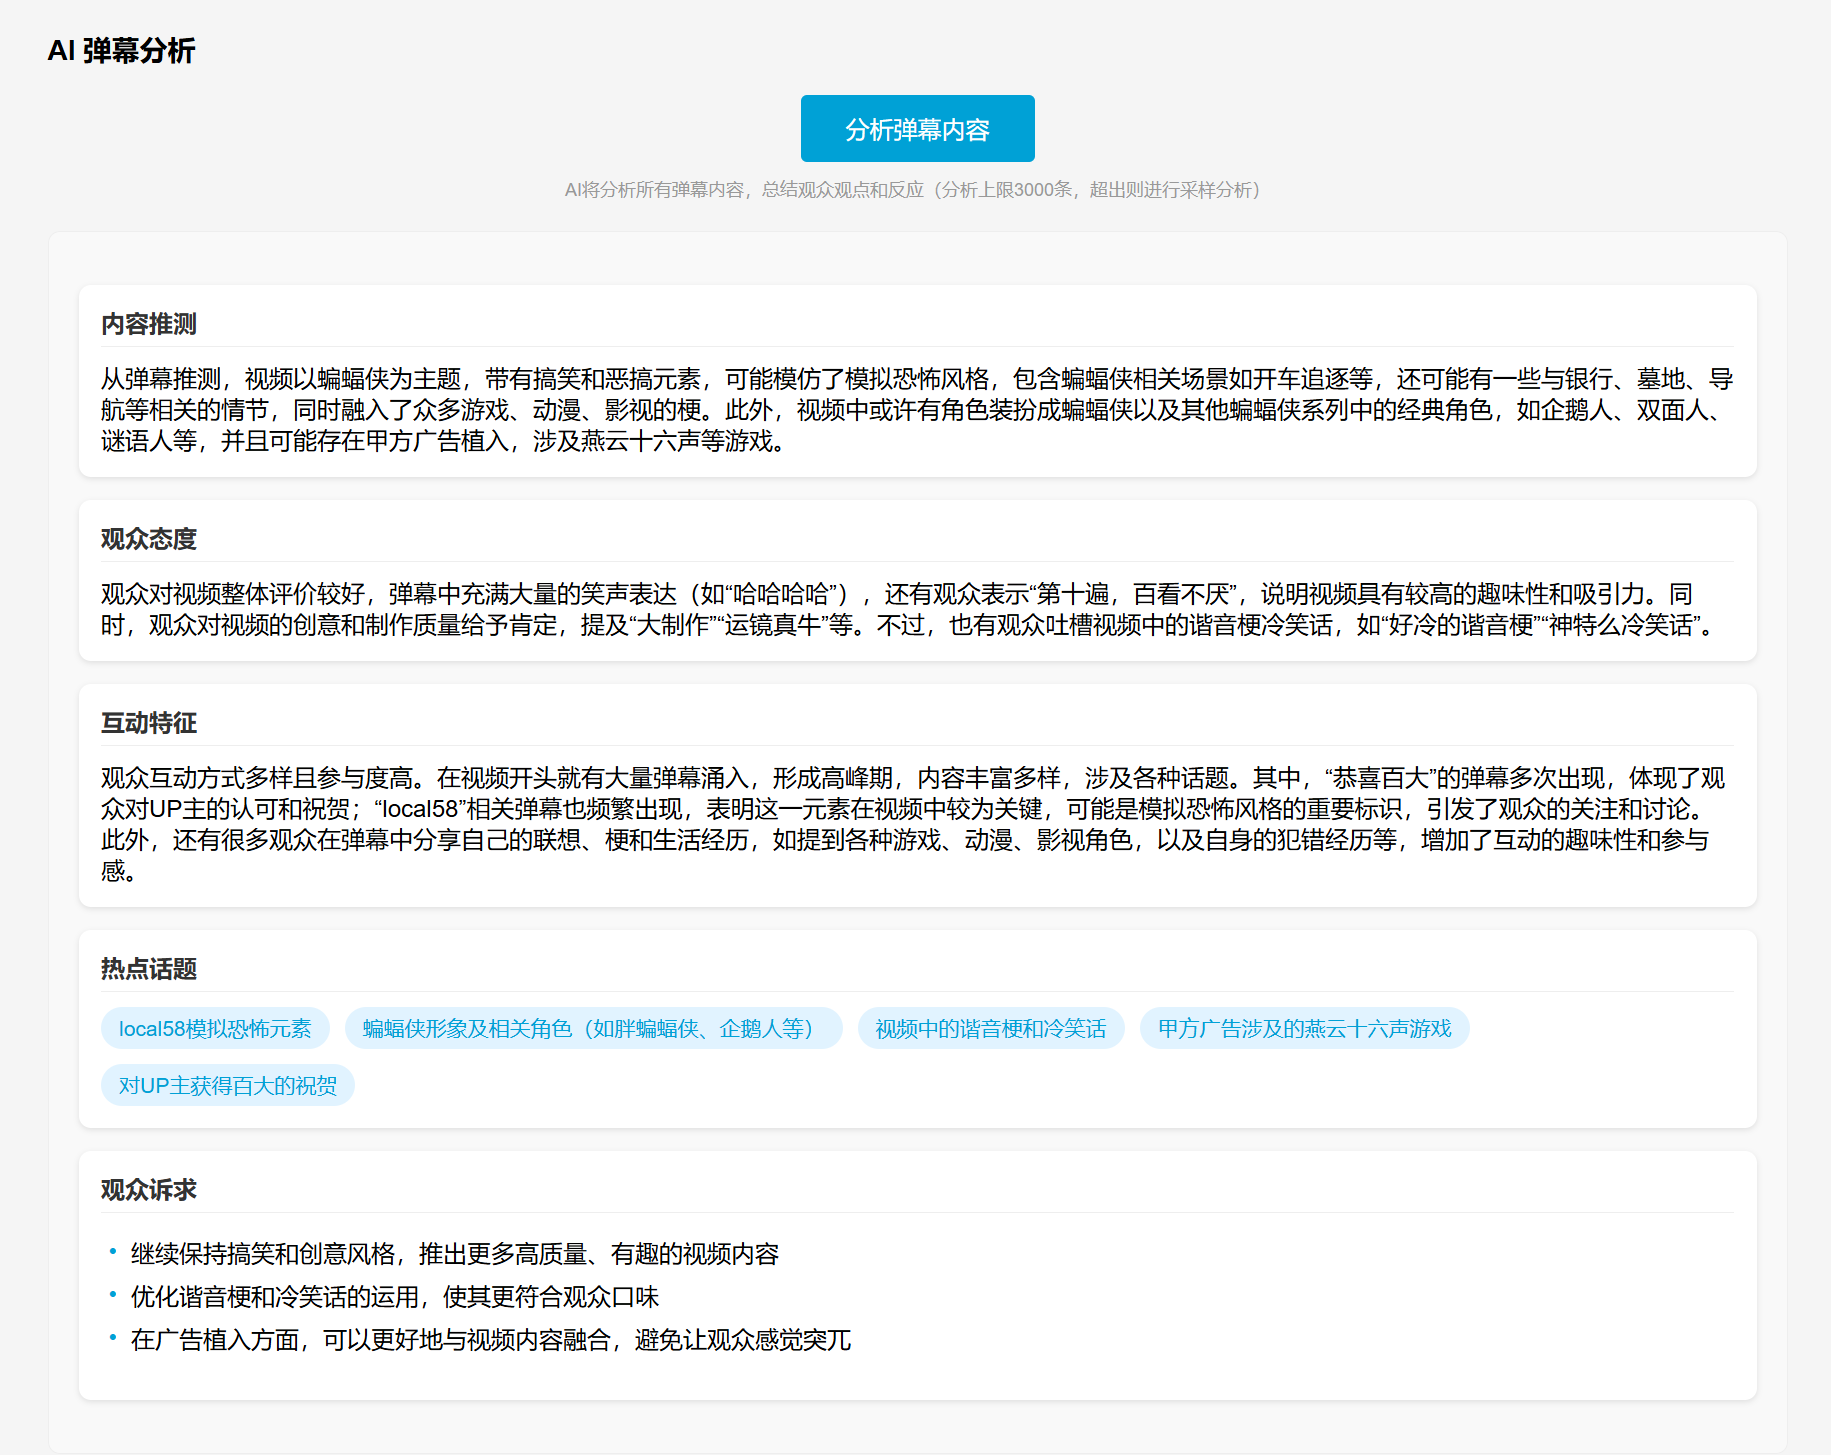Screen dimensions: 1831x1455
Task: Click the 热点话题 section heading
Action: pos(149,969)
